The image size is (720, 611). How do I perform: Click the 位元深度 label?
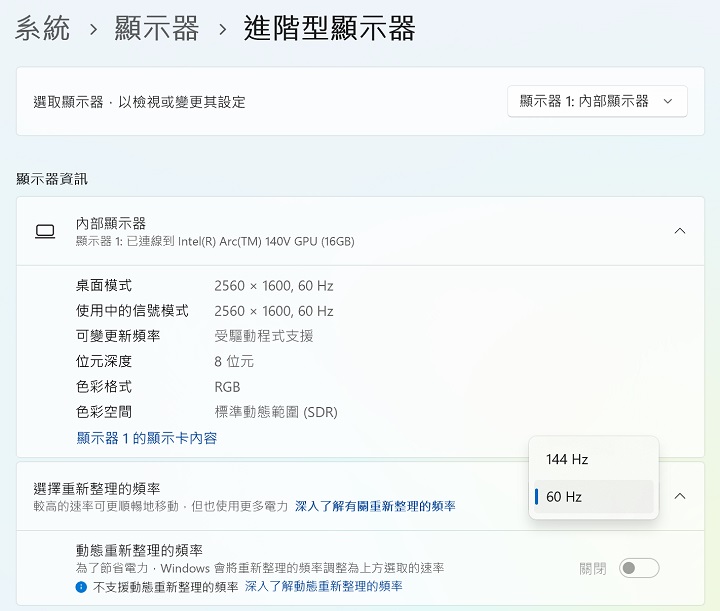tap(104, 361)
